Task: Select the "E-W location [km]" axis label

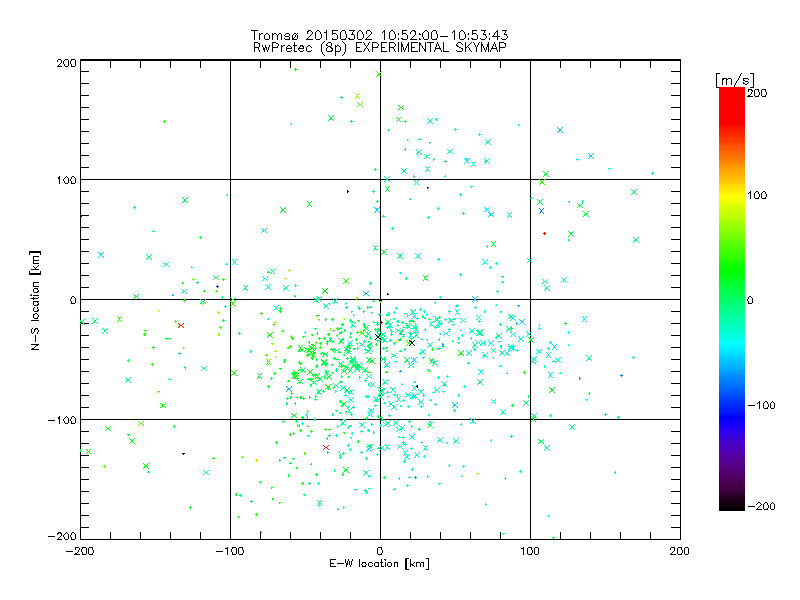Action: [379, 564]
